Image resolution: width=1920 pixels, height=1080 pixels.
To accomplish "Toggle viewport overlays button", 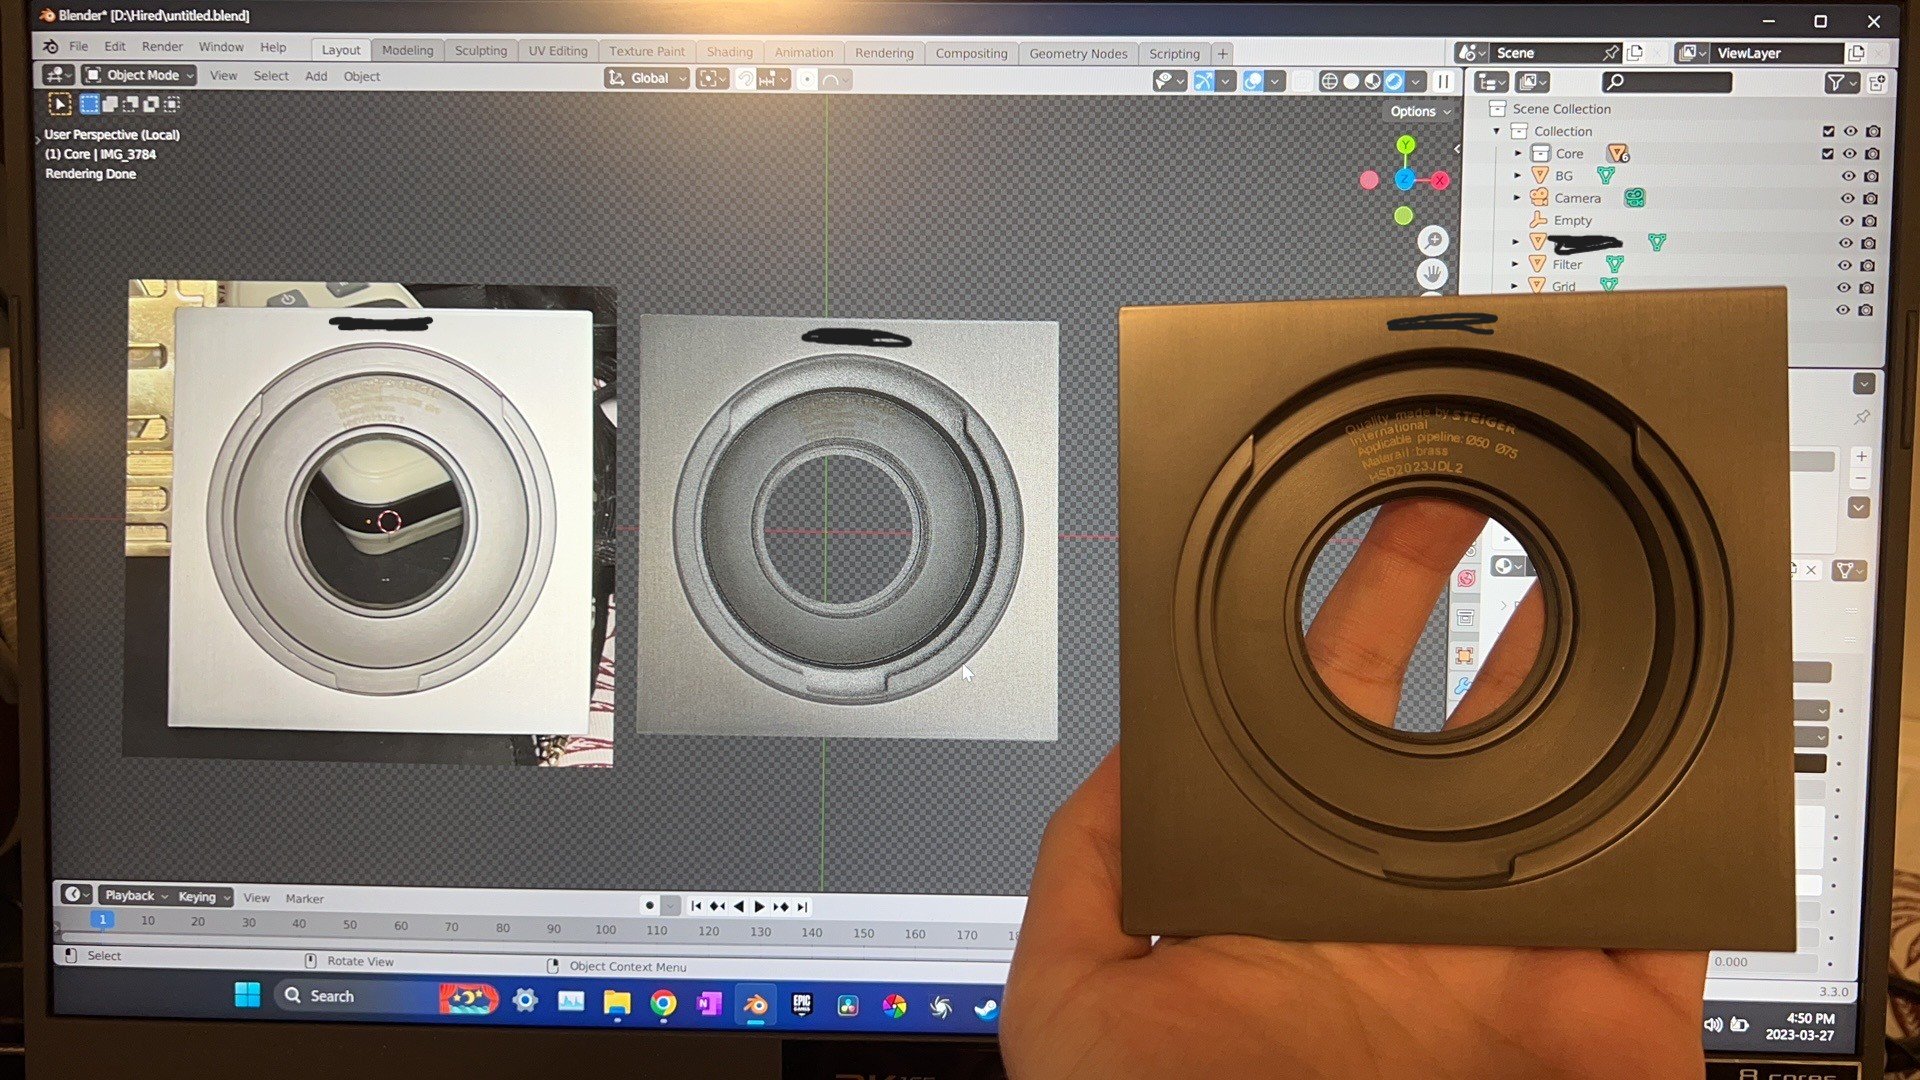I will [1253, 80].
